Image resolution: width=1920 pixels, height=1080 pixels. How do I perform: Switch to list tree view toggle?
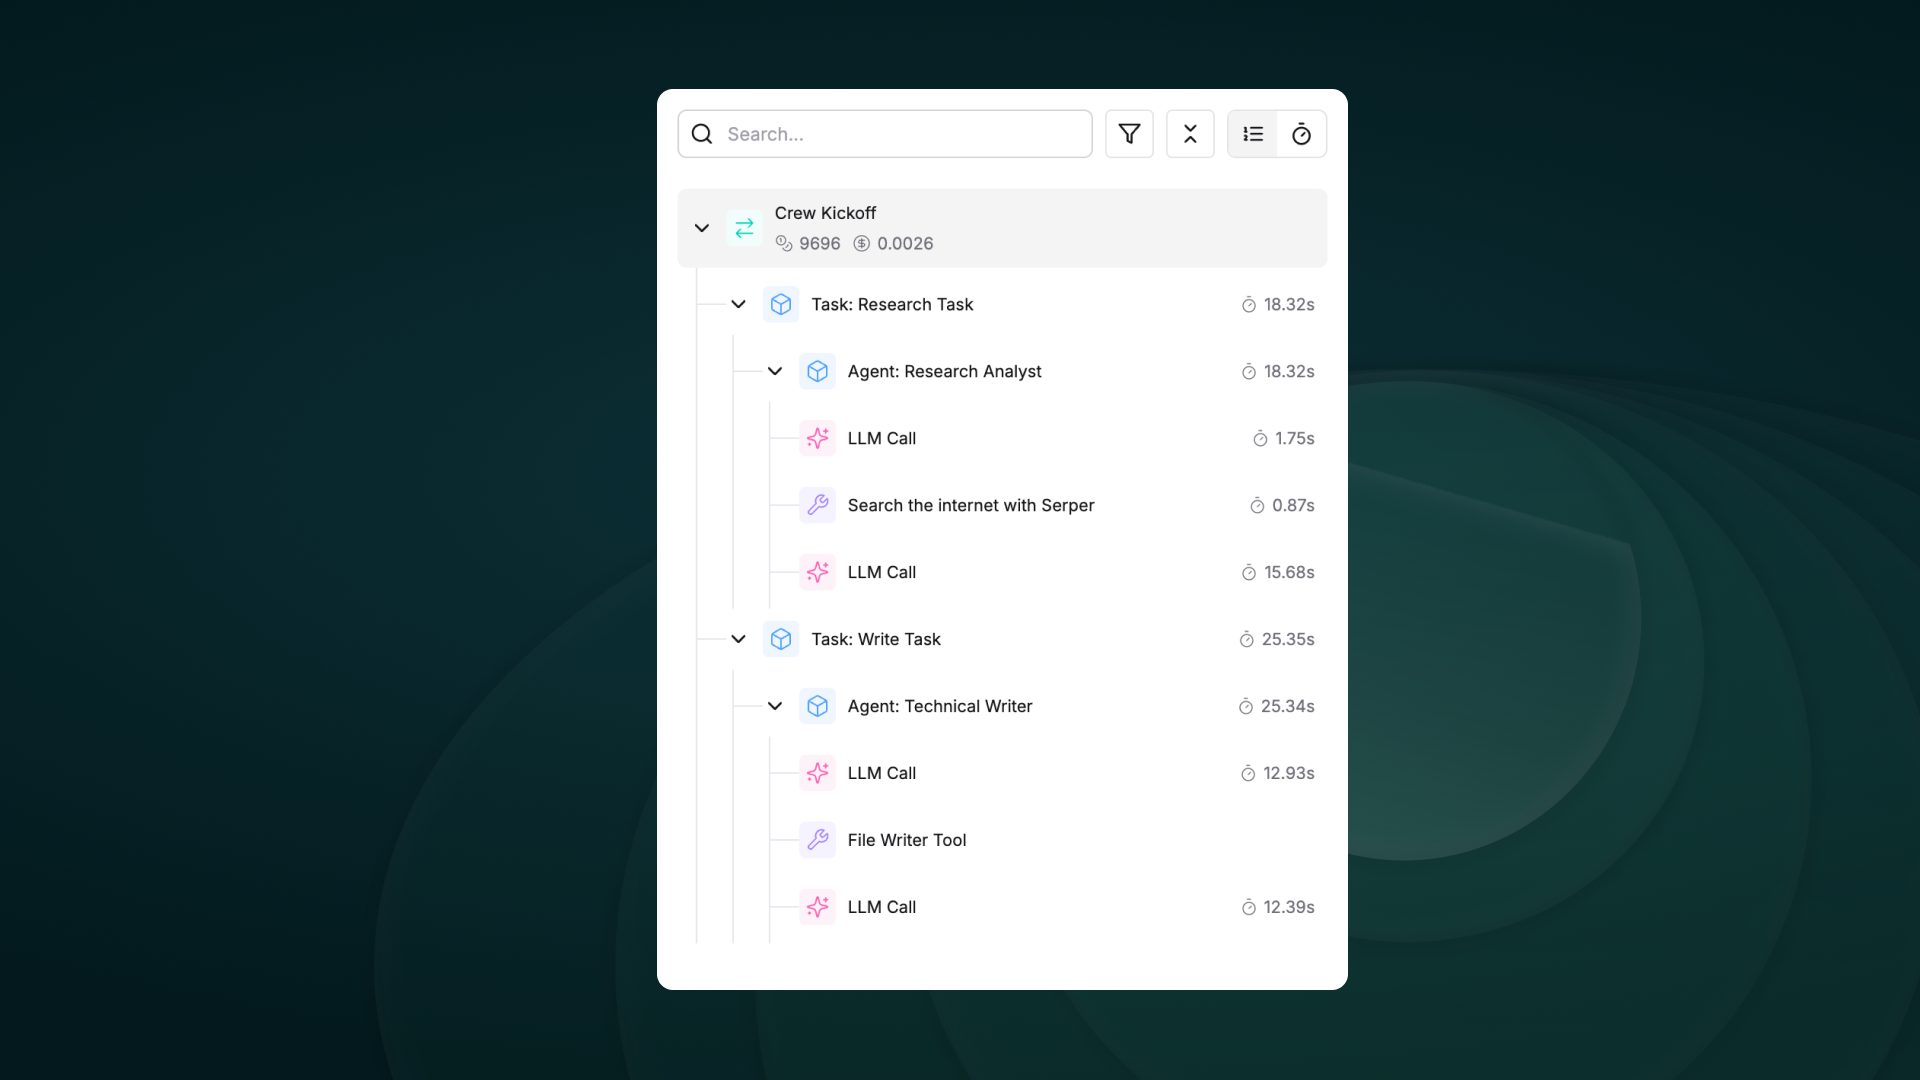tap(1253, 134)
